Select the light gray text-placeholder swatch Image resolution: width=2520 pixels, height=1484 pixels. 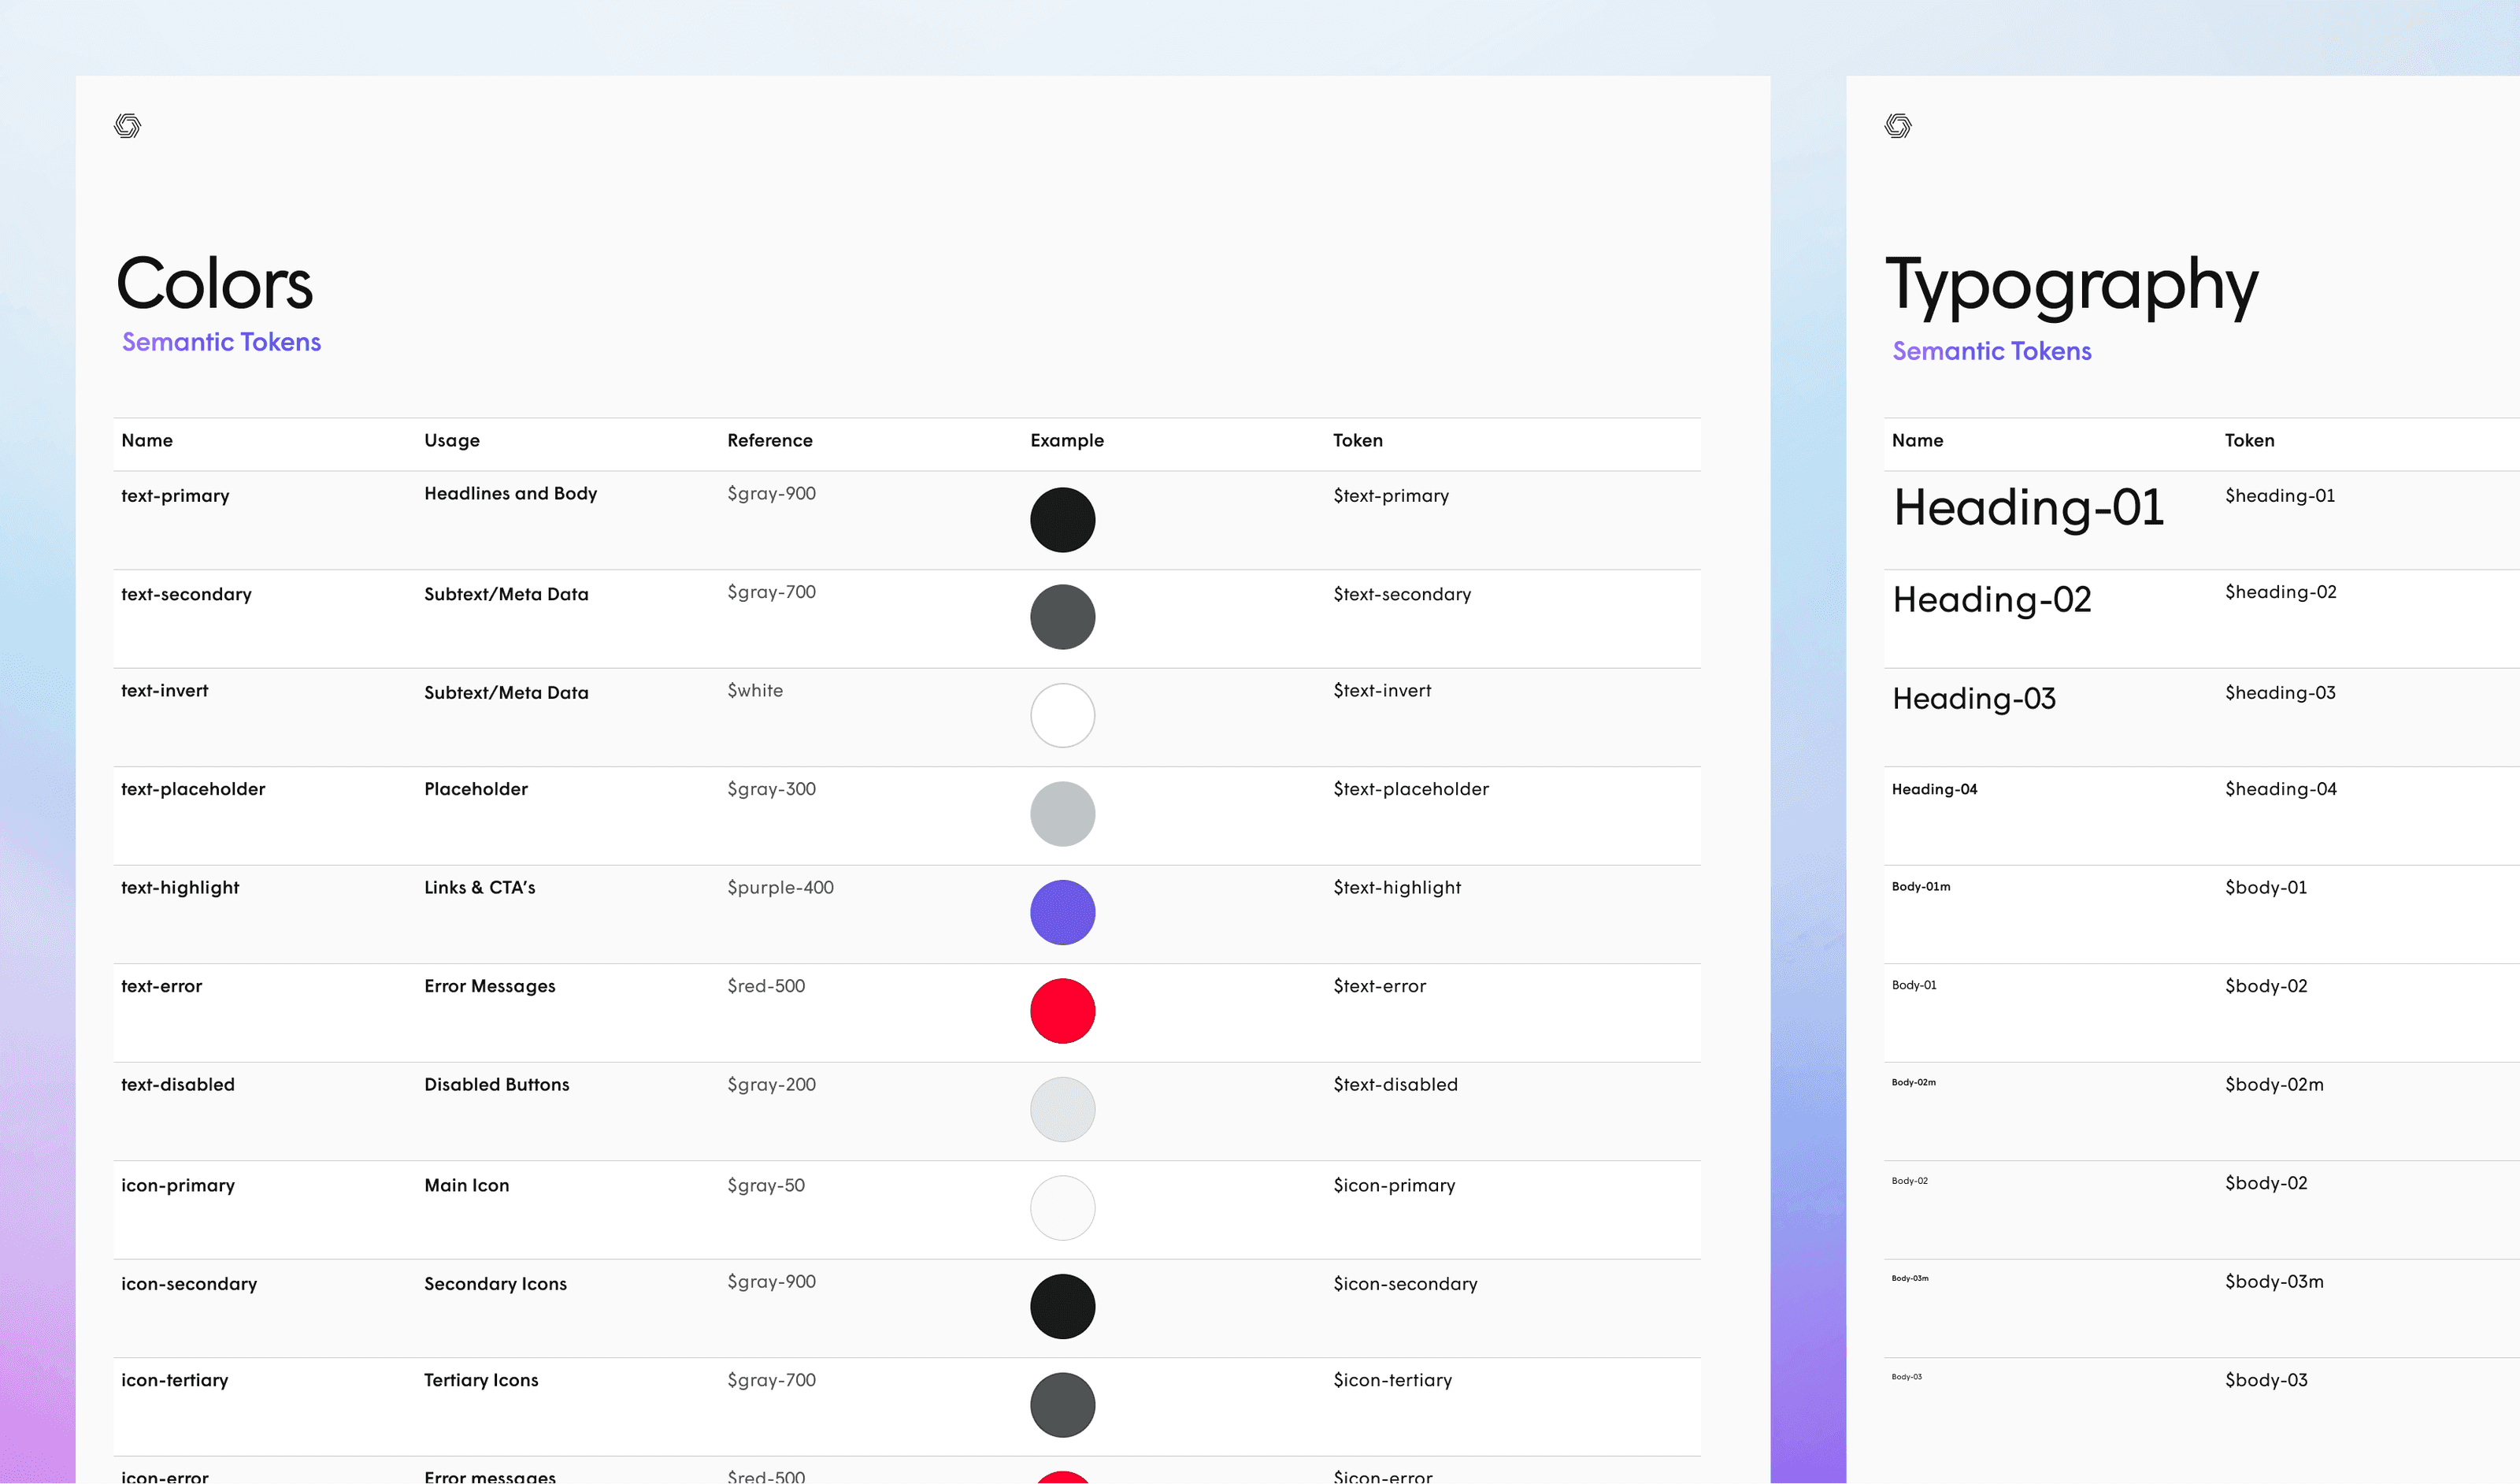(1062, 814)
